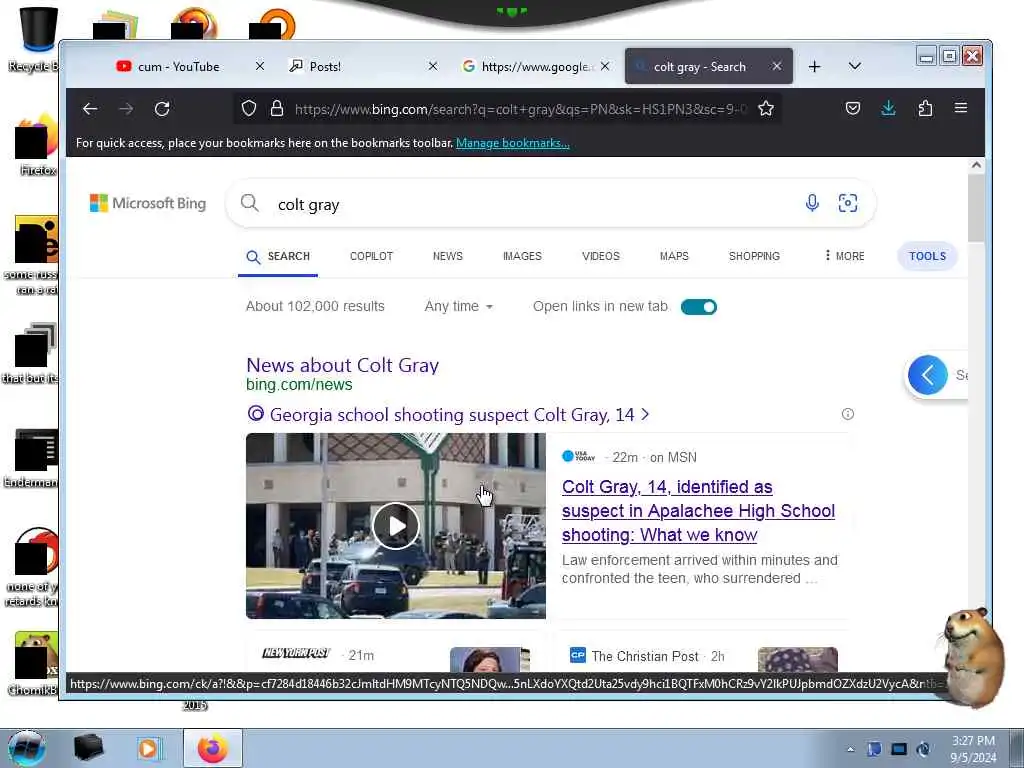Open the Microsoft Bing logo home link
The width and height of the screenshot is (1024, 768).
148,203
